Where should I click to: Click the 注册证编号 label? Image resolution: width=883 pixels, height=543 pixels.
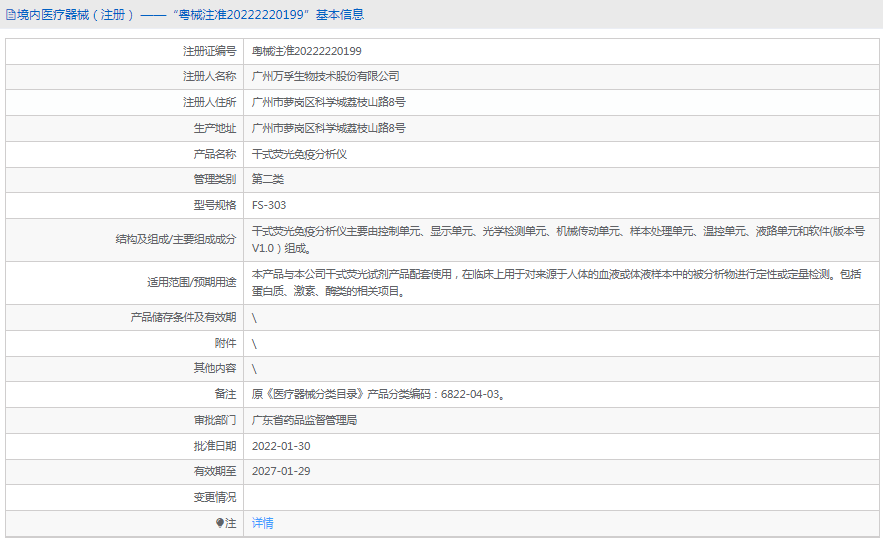coord(209,51)
